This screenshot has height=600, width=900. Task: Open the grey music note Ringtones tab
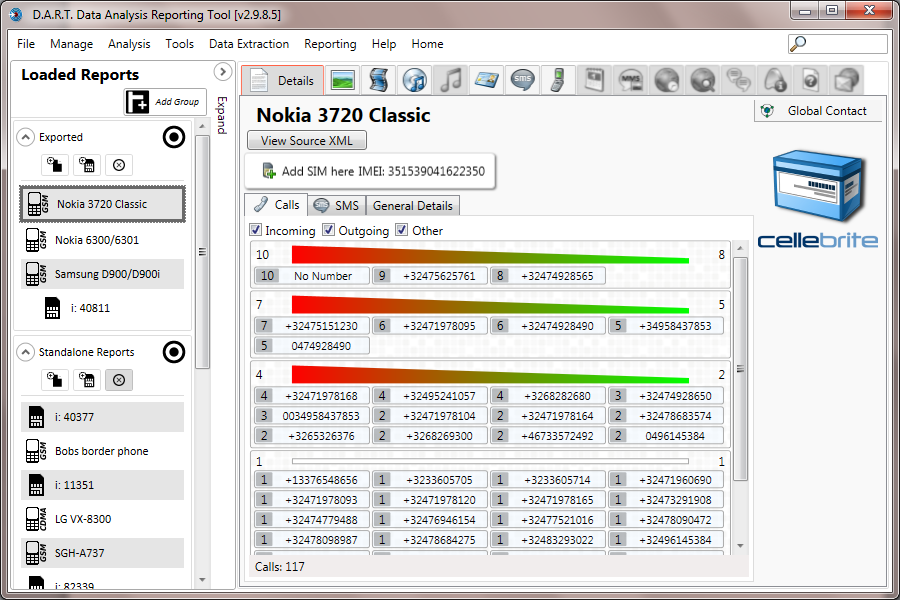[451, 80]
